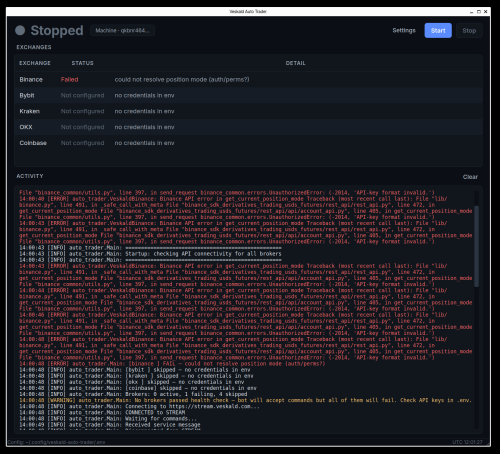Select the Bybit exchange name
This screenshot has height=454, width=500.
point(27,95)
